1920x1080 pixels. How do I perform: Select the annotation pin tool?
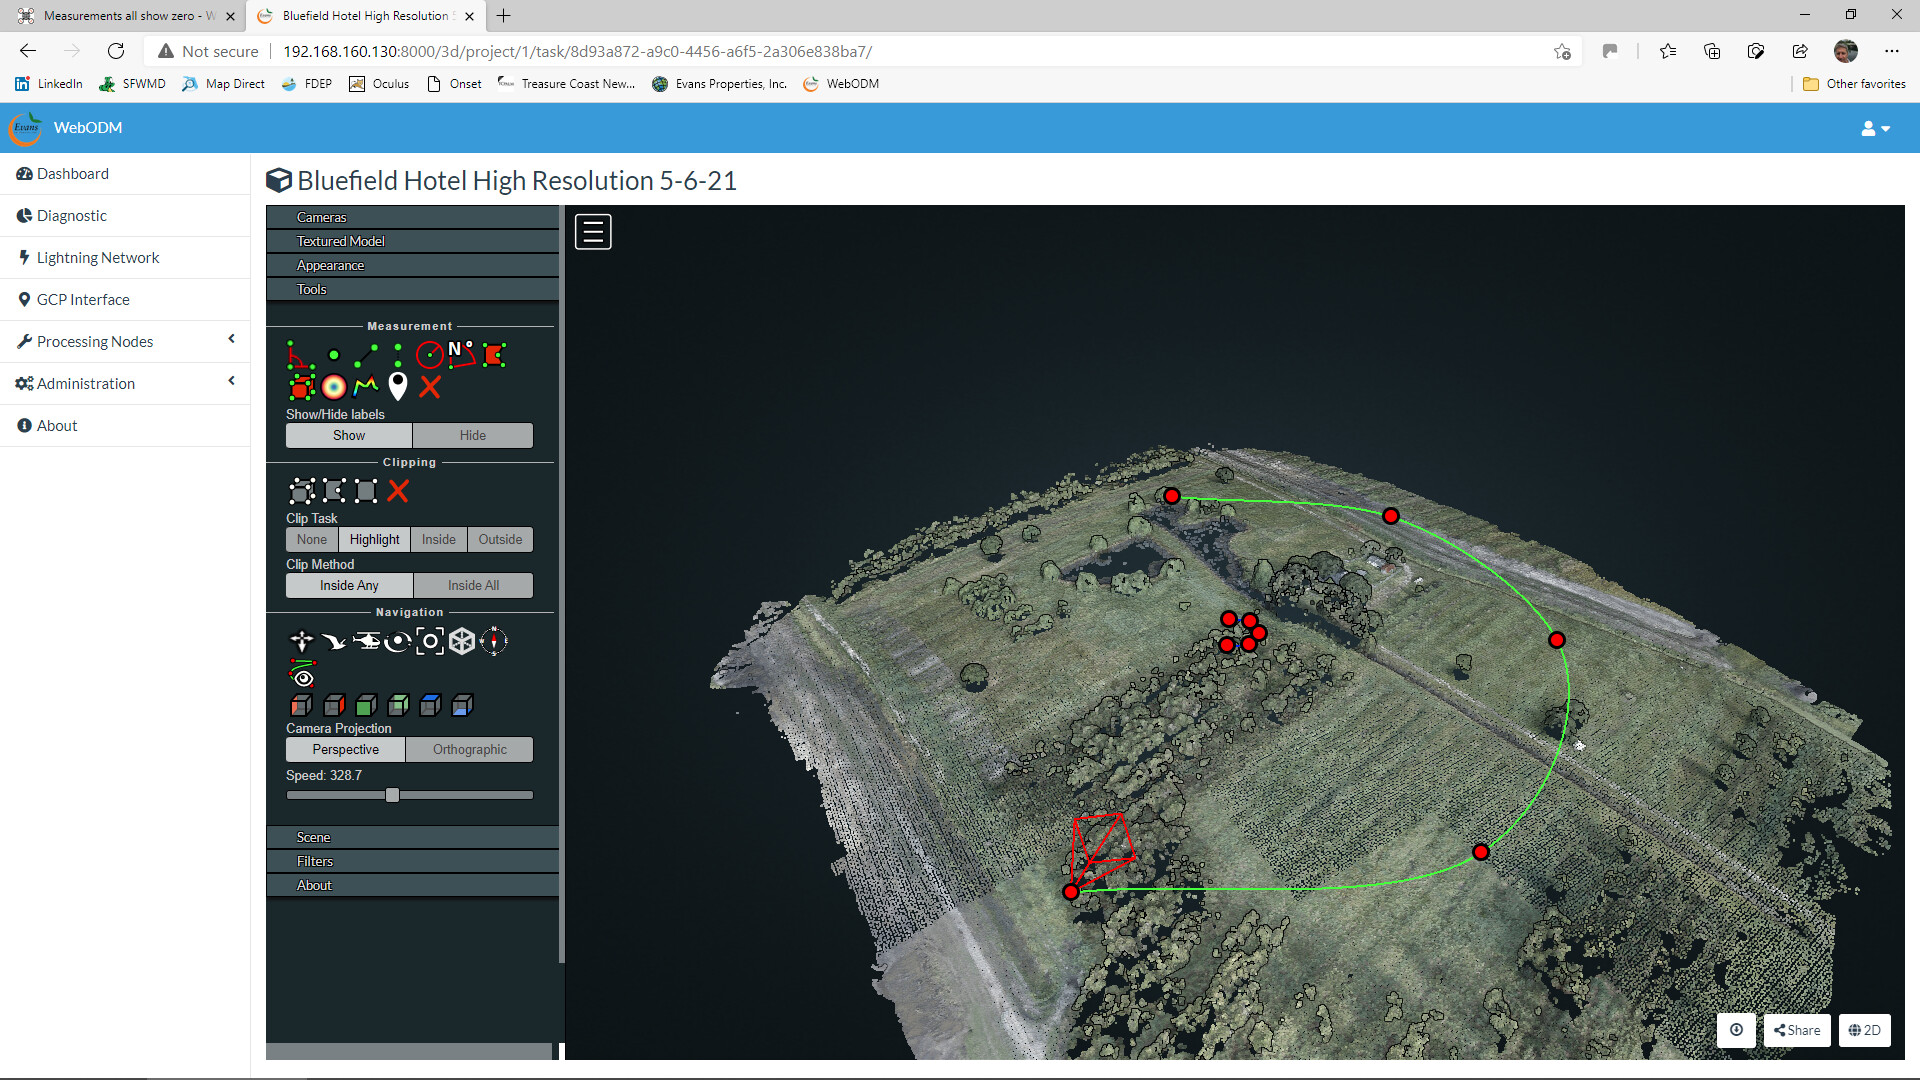[398, 389]
